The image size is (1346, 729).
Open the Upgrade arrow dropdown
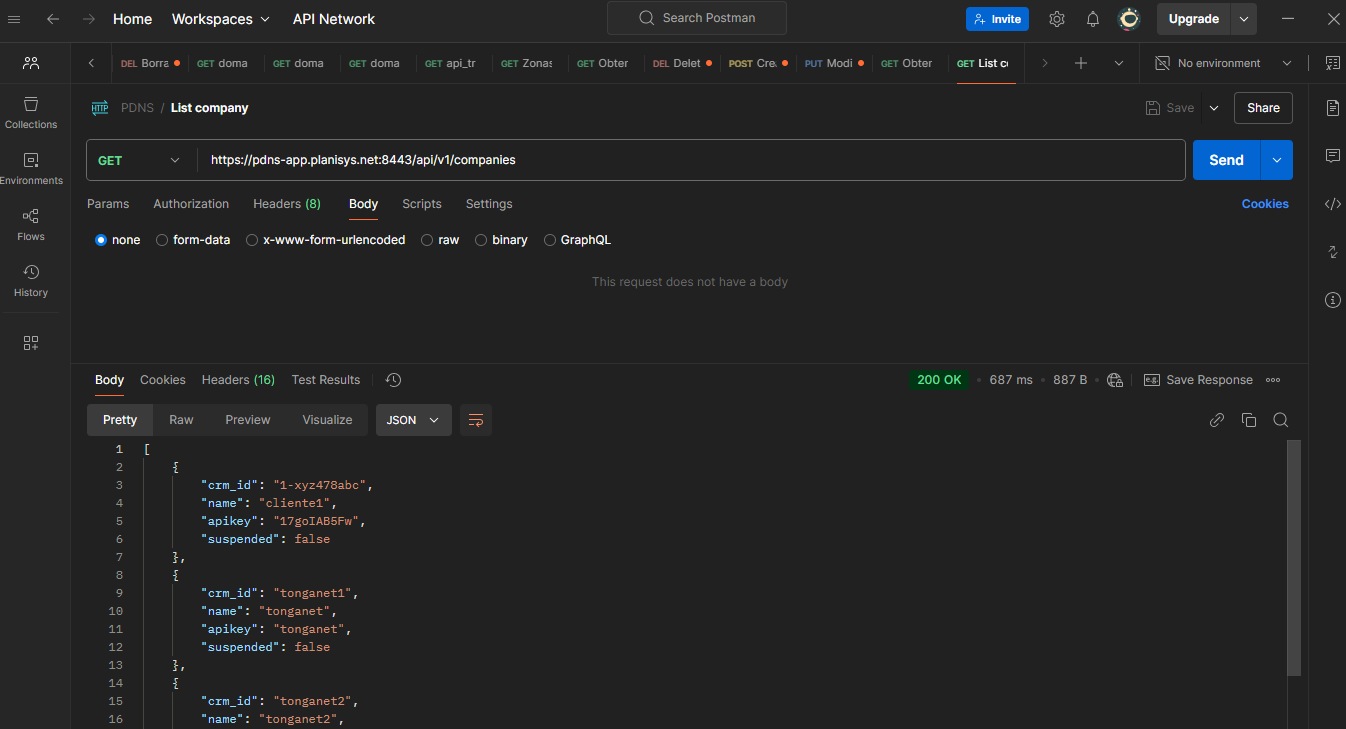pyautogui.click(x=1244, y=19)
